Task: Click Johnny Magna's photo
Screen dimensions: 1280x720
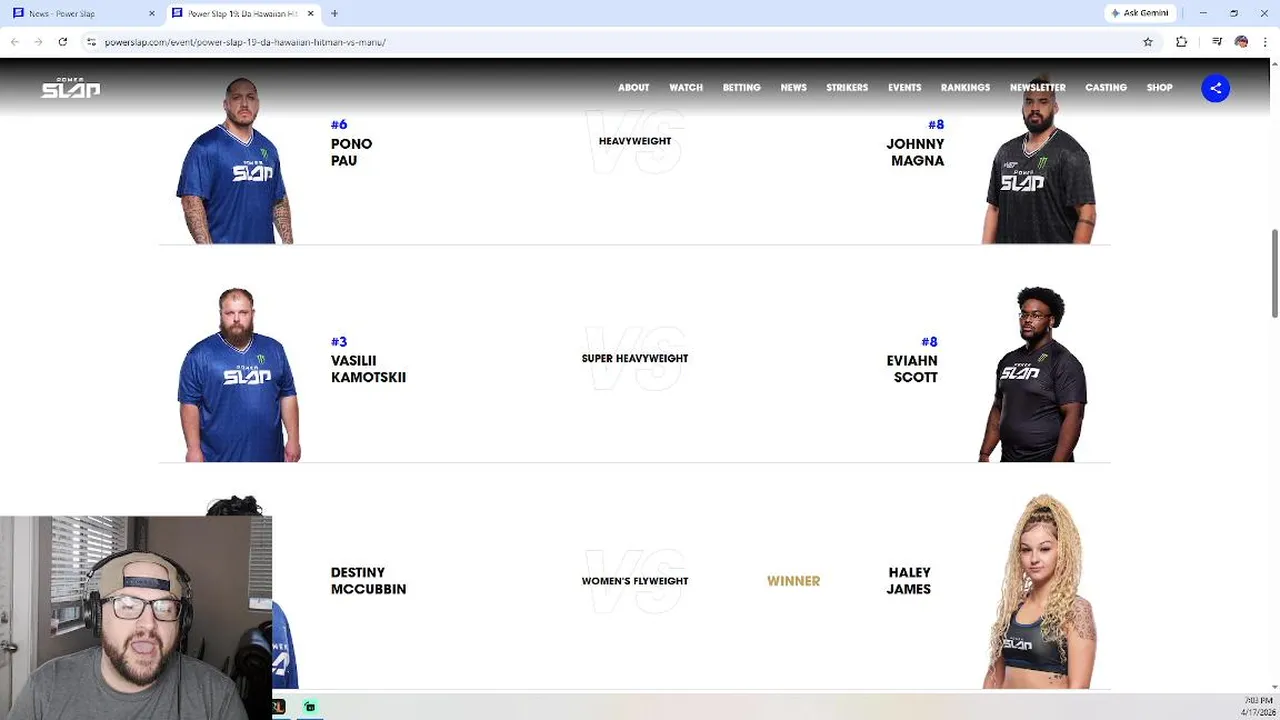Action: click(1040, 160)
